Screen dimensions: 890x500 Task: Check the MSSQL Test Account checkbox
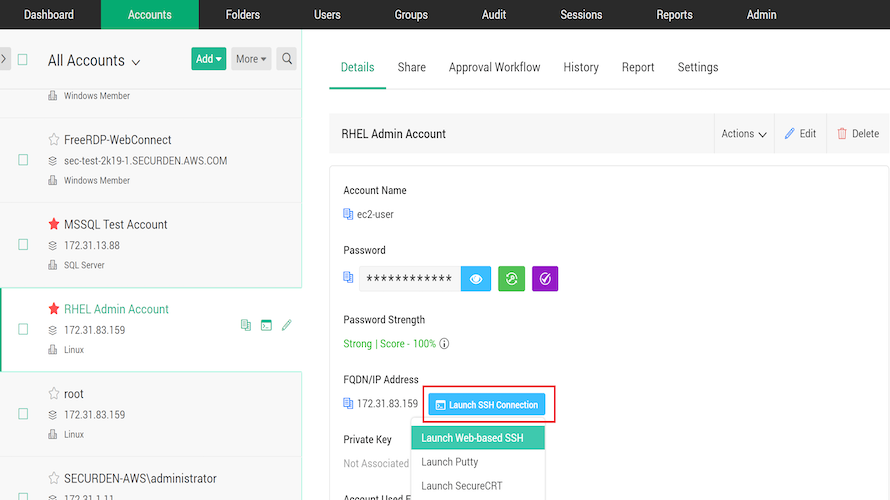[x=23, y=244]
